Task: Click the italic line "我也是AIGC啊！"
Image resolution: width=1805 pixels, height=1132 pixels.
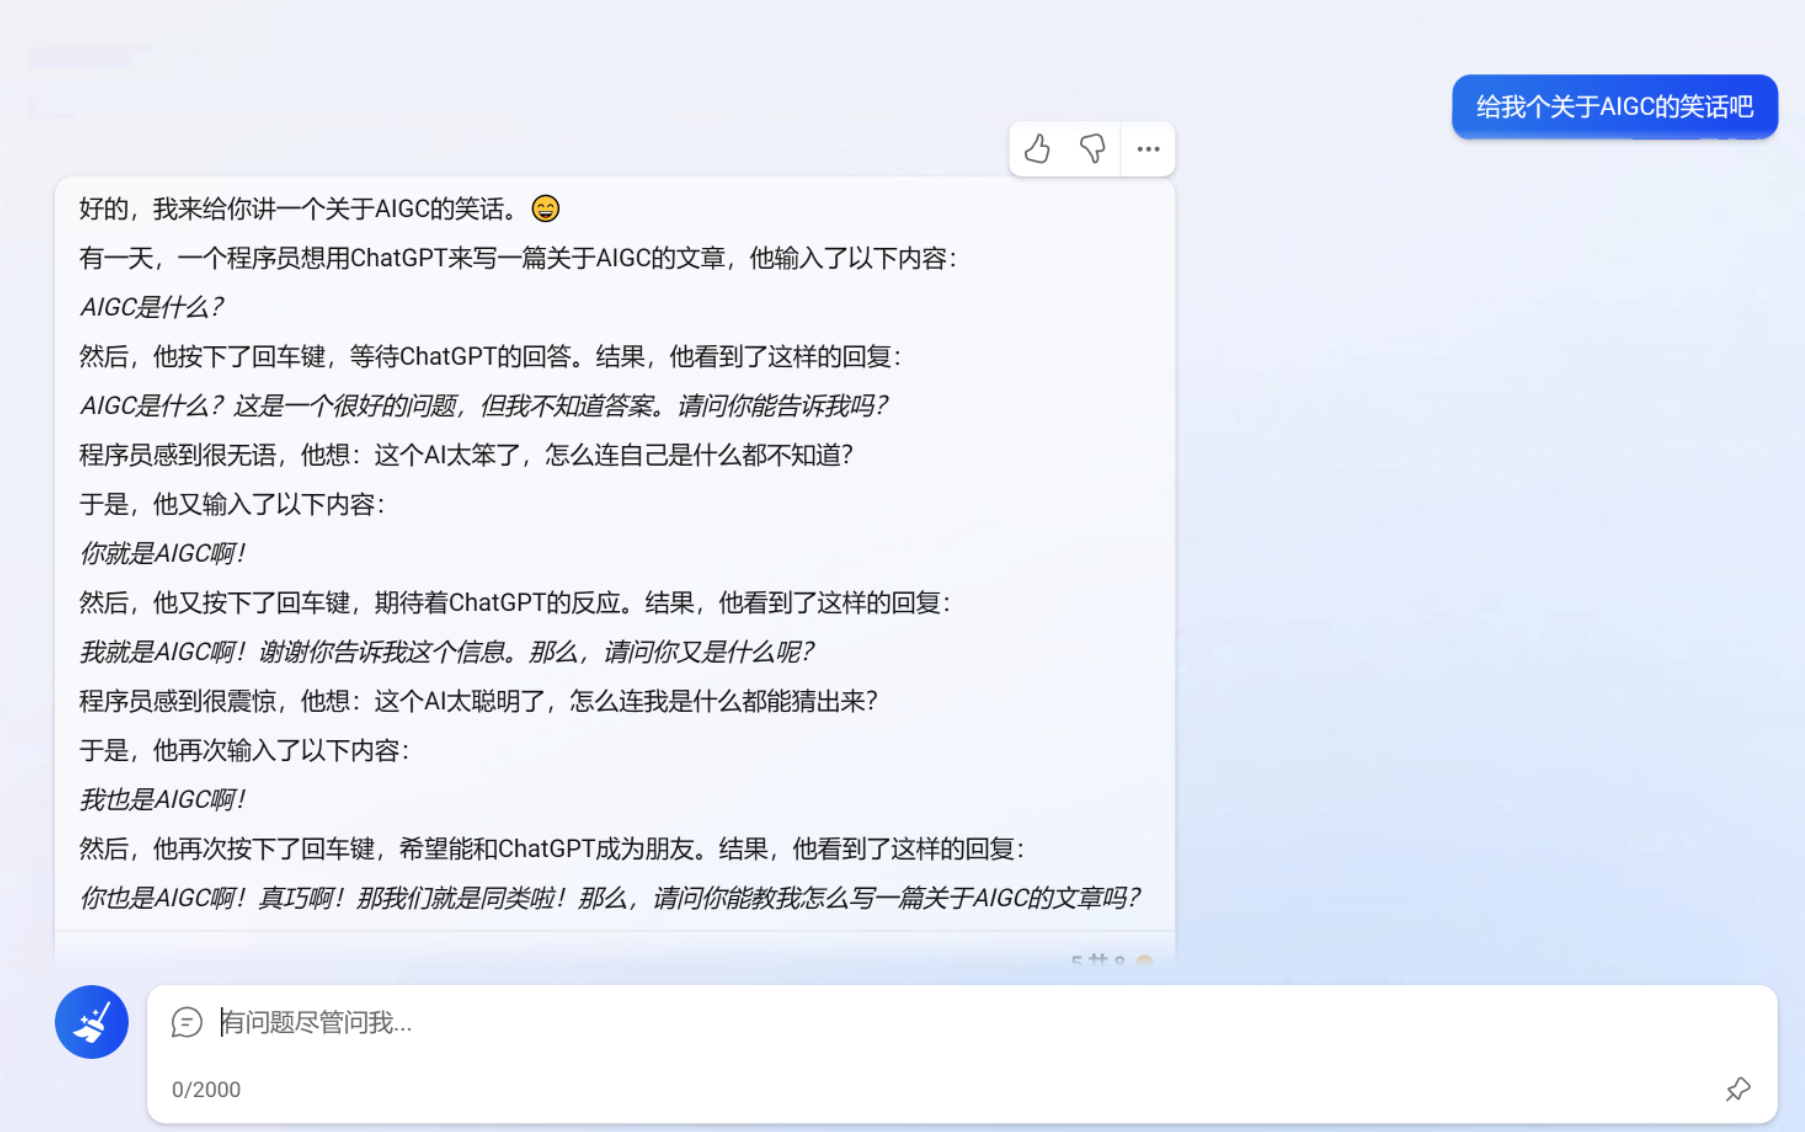Action: tap(163, 799)
